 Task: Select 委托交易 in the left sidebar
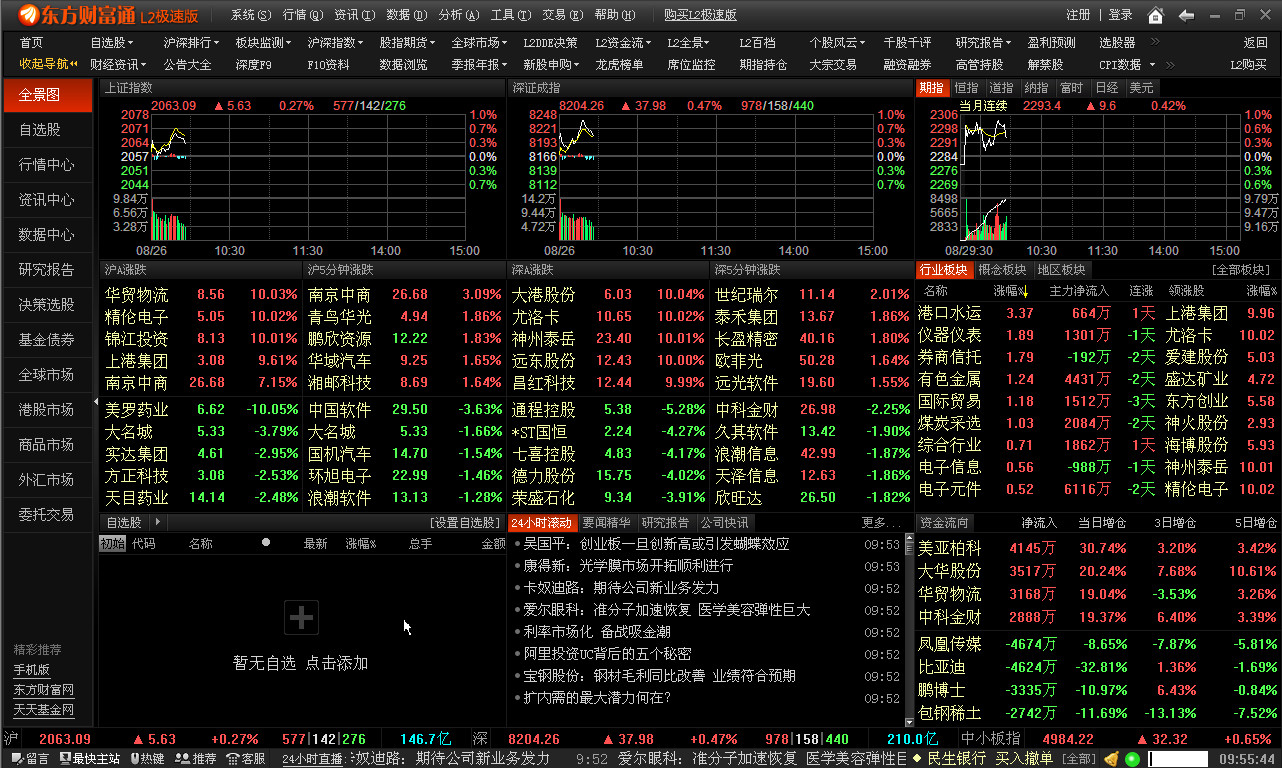tap(47, 515)
